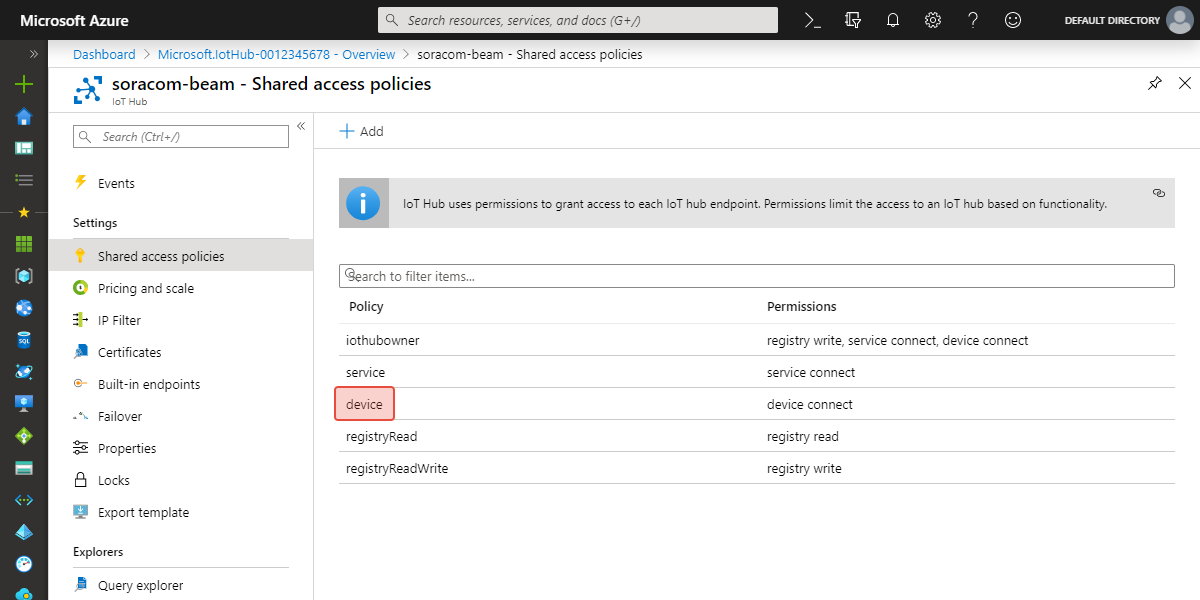Collapse the resource menu with double chevron
Image resolution: width=1200 pixels, height=600 pixels.
(301, 126)
